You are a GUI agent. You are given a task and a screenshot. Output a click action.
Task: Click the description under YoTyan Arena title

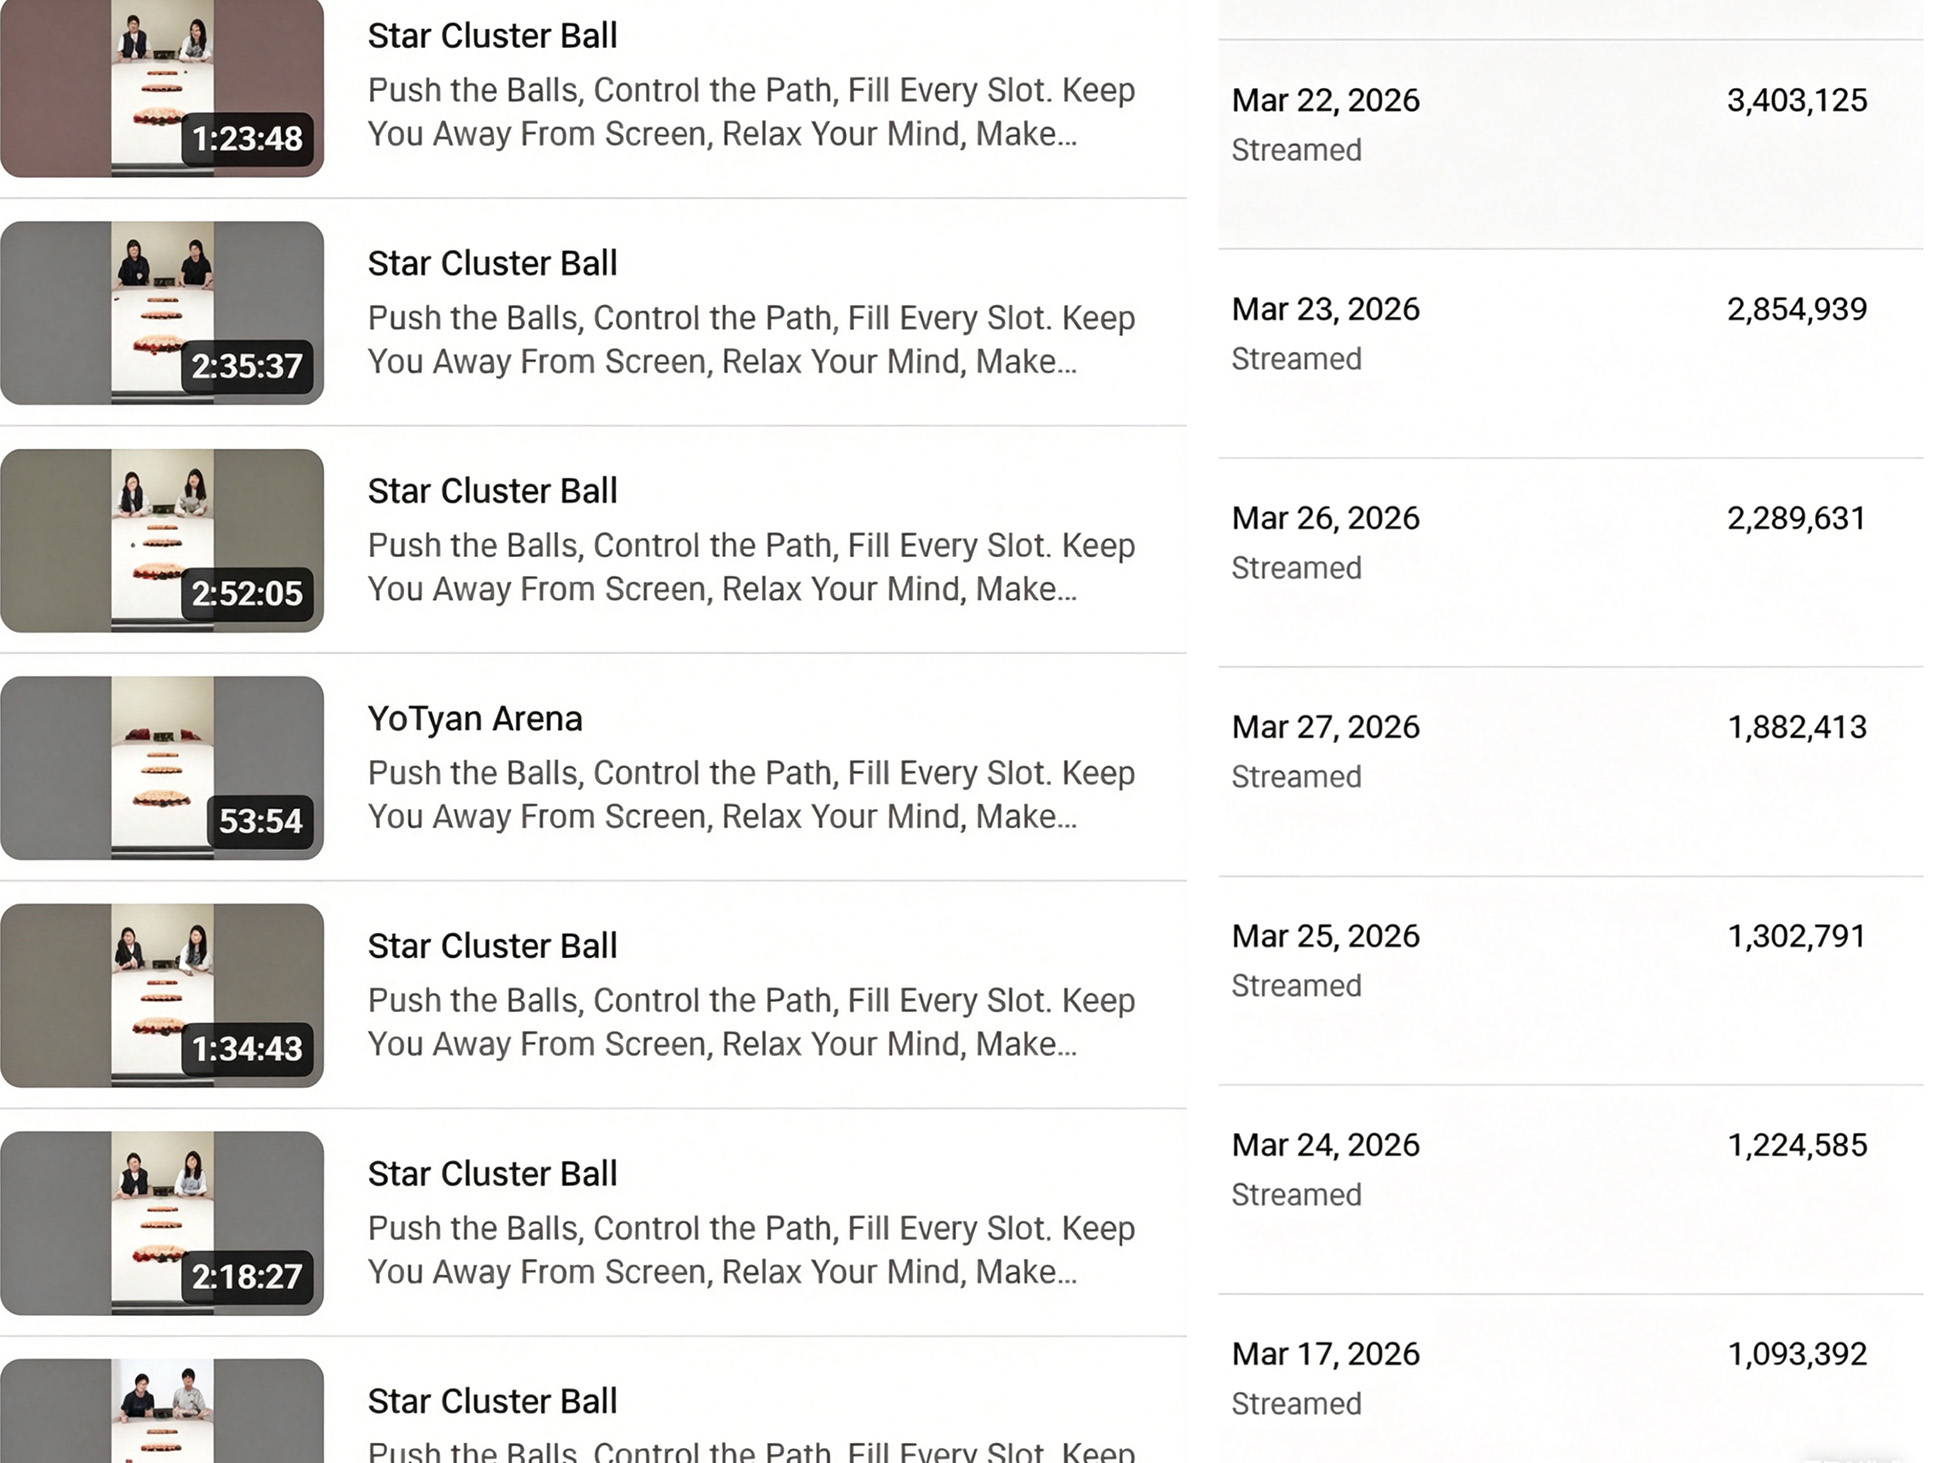pos(751,795)
